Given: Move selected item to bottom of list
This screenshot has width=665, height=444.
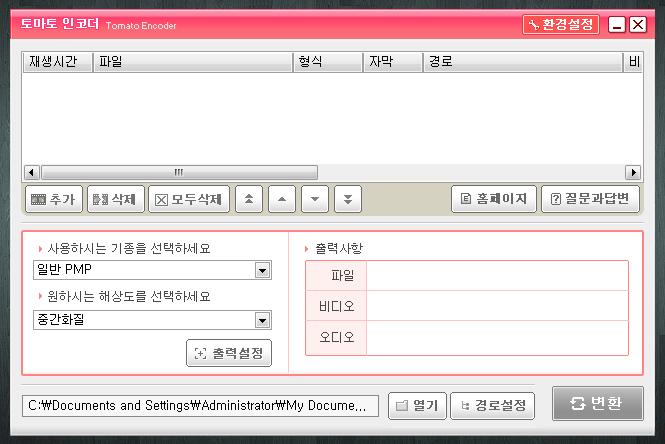Looking at the screenshot, I should tap(348, 199).
